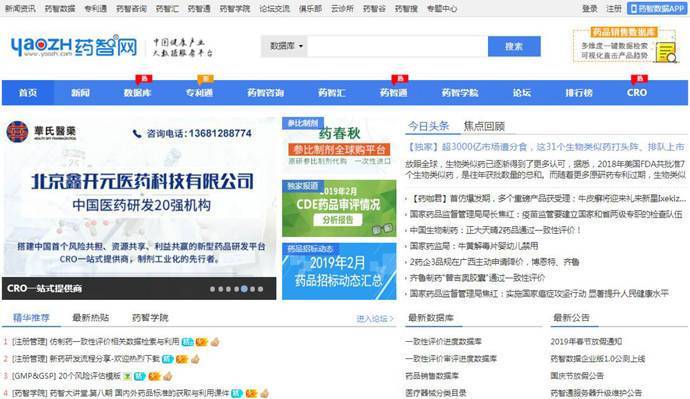Open 2019年春节放假通知 announcement
This screenshot has width=690, height=399.
pos(586,341)
